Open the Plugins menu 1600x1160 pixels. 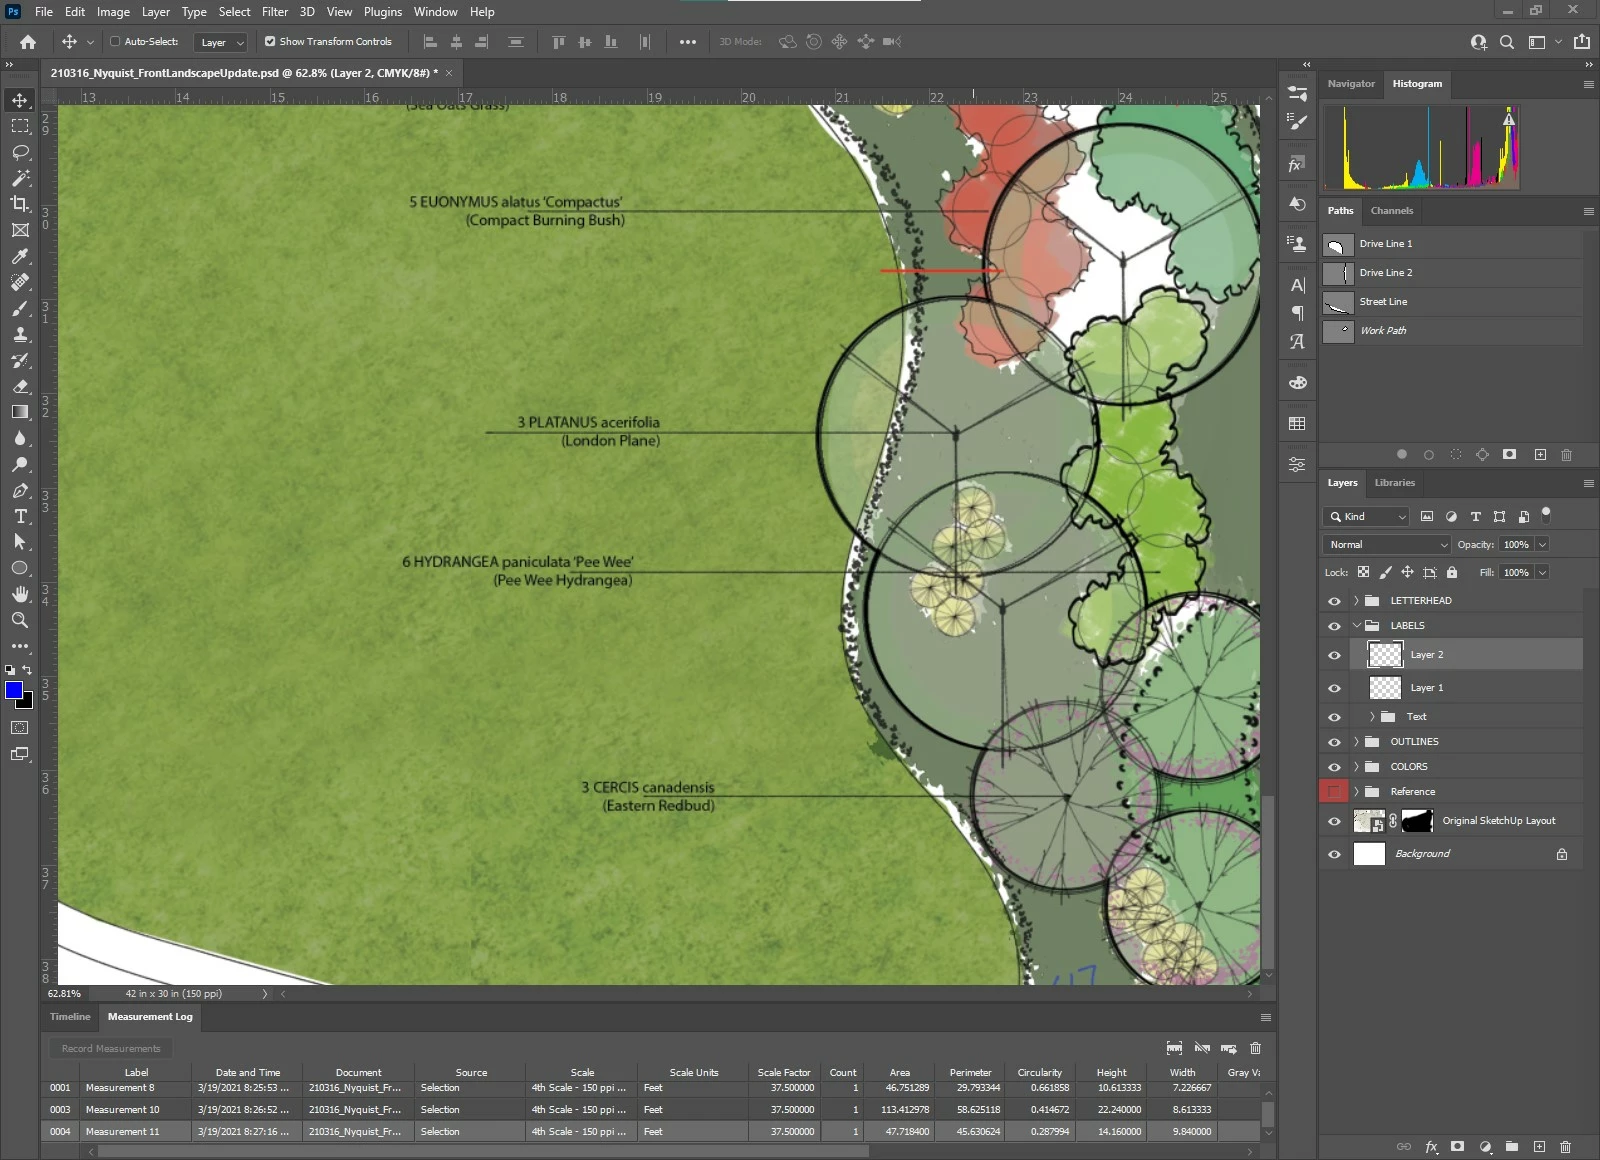click(383, 12)
